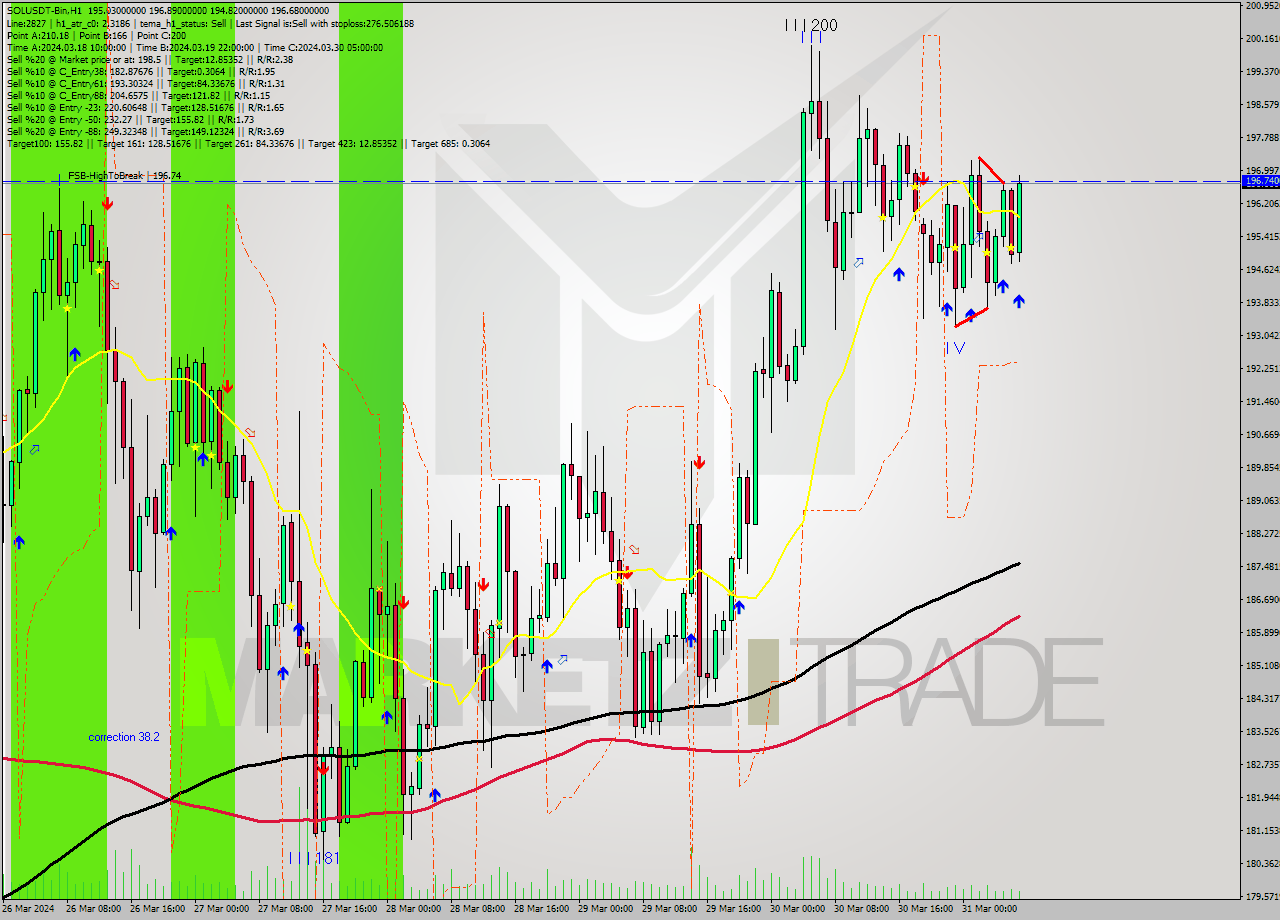Click the 186.690 price axis label
The image size is (1280, 920).
pyautogui.click(x=1262, y=599)
